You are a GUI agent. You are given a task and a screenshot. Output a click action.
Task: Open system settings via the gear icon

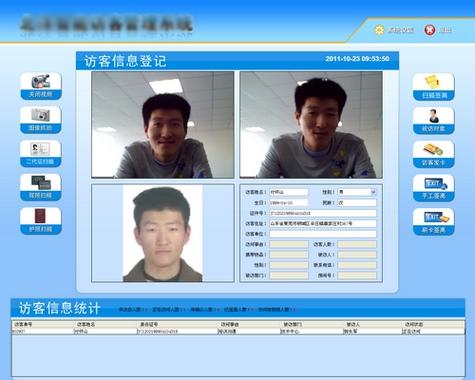380,30
